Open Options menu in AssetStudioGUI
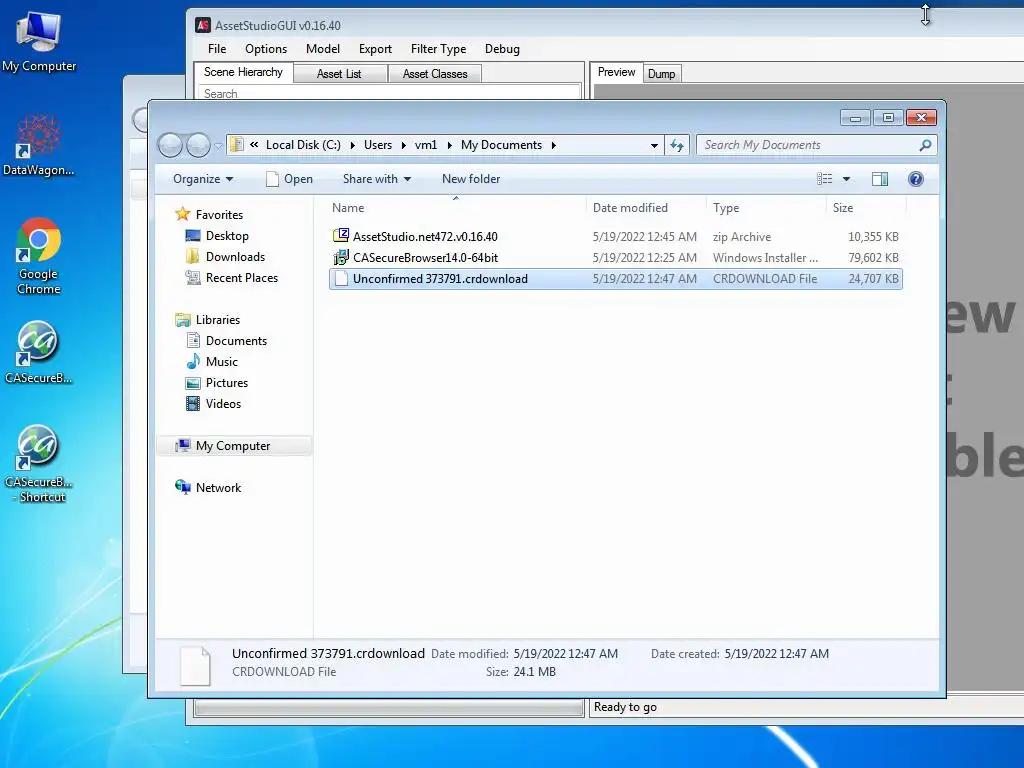The width and height of the screenshot is (1024, 768). (266, 49)
